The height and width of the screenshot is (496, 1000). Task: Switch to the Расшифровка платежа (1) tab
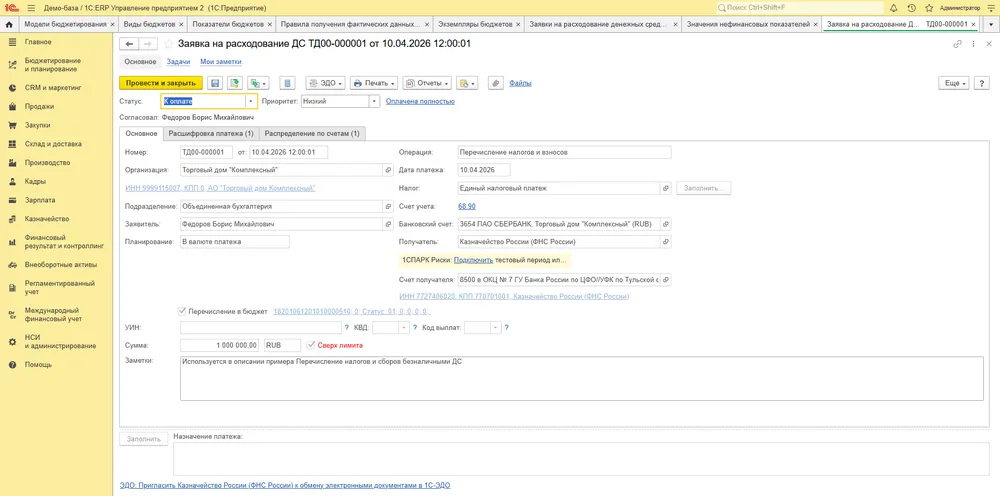pyautogui.click(x=211, y=134)
